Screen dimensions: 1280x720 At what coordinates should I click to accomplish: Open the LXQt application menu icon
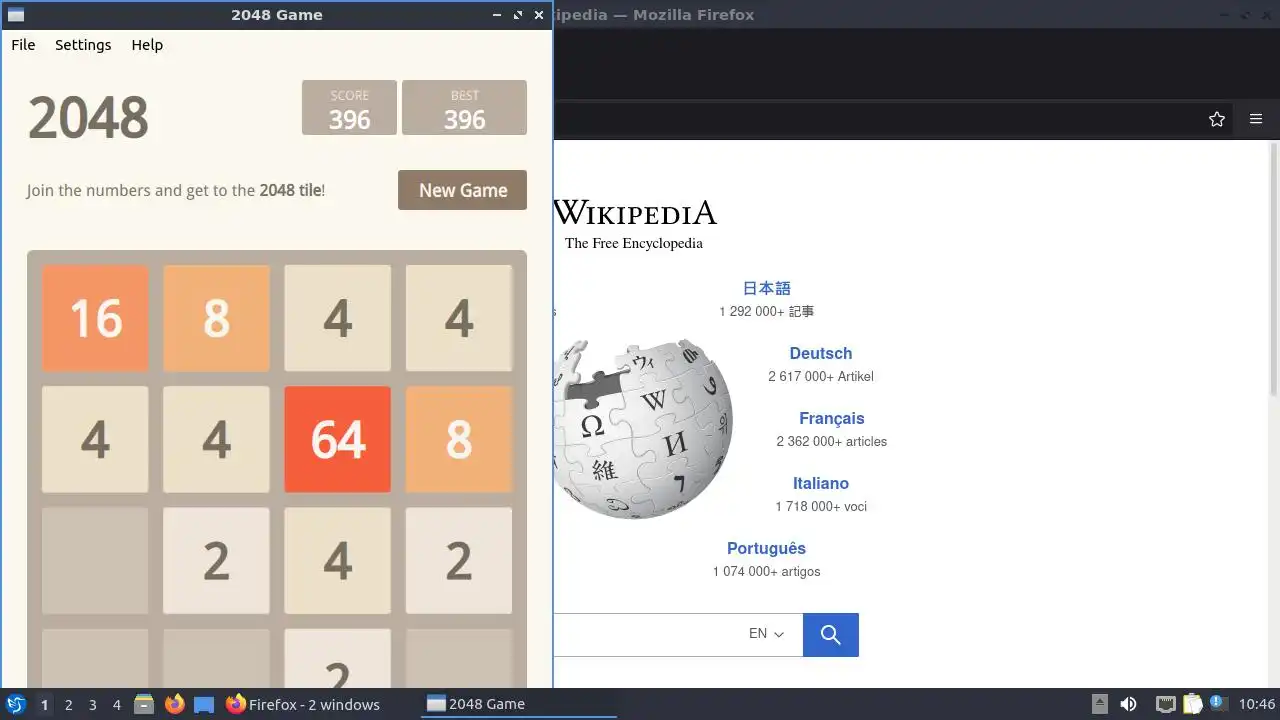[15, 705]
